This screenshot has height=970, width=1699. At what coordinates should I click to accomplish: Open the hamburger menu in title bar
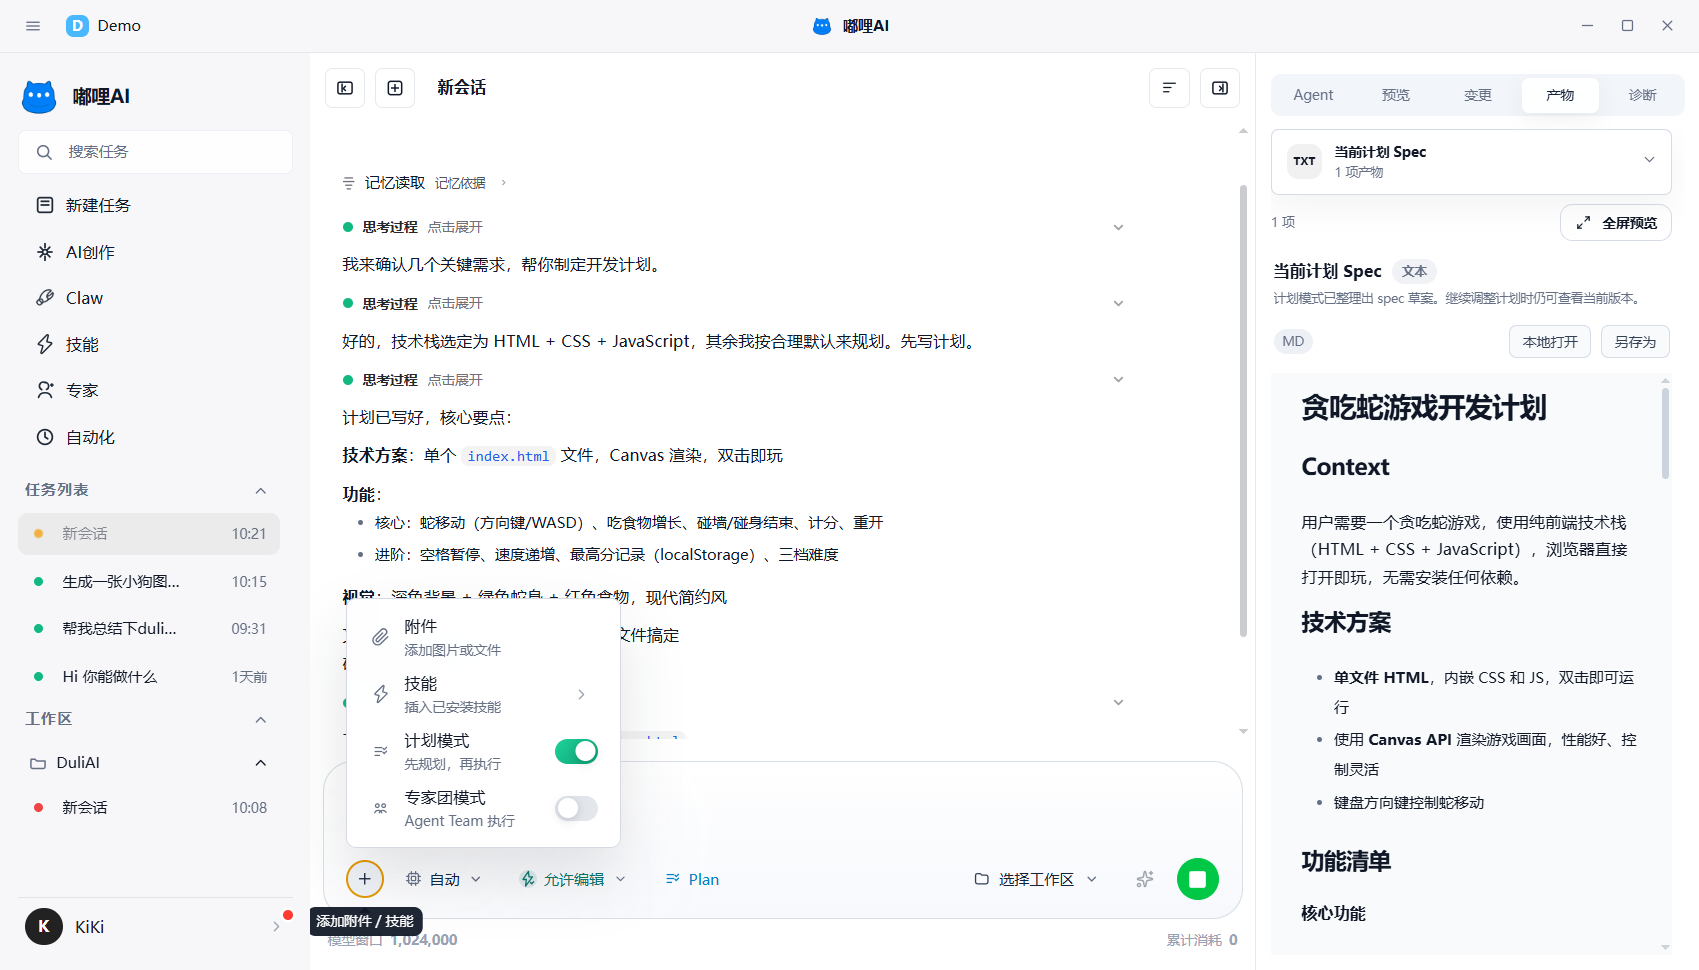coord(33,26)
